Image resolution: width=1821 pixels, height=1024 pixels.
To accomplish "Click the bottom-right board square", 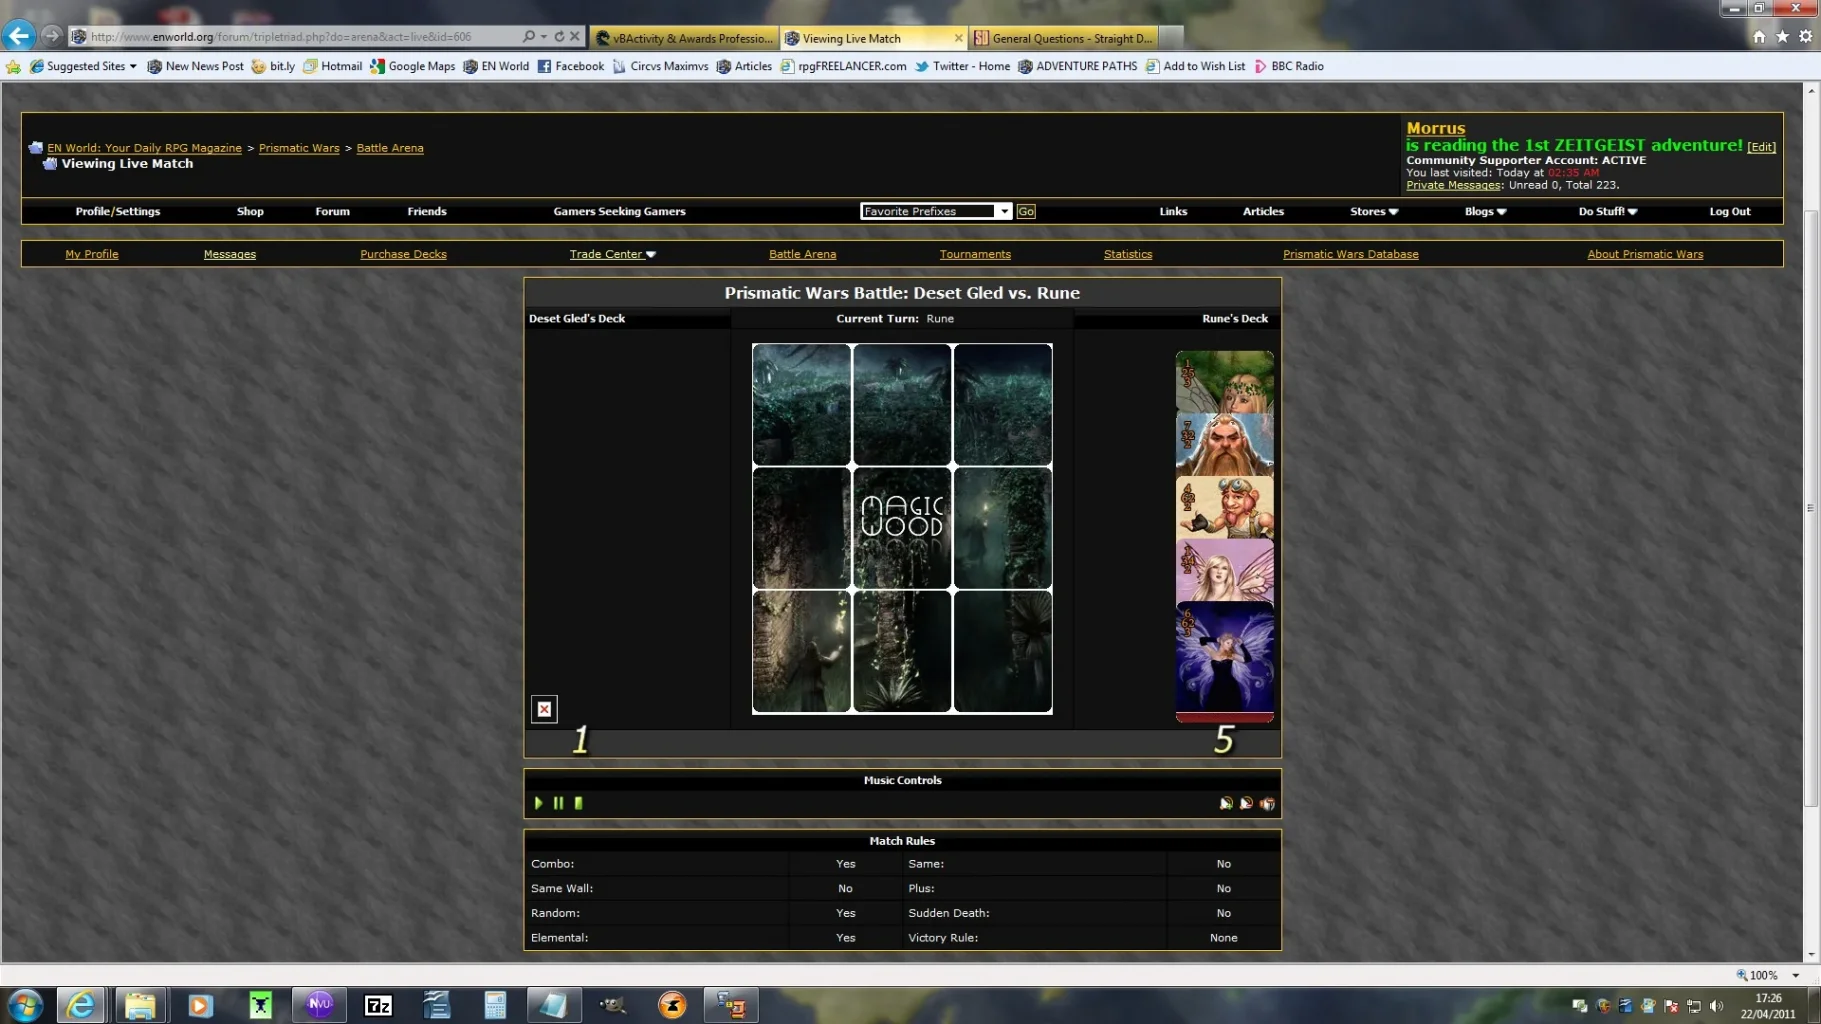I will 1003,651.
